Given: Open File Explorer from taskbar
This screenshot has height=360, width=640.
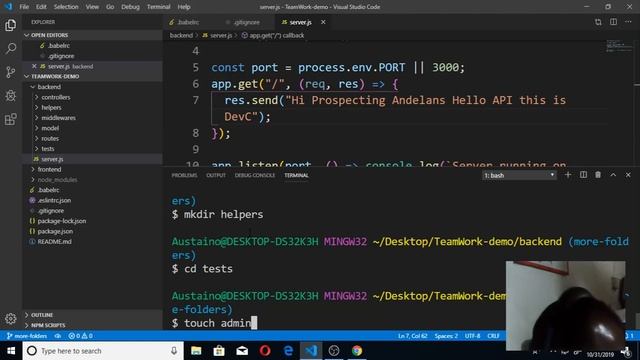Looking at the screenshot, I should click(196, 351).
